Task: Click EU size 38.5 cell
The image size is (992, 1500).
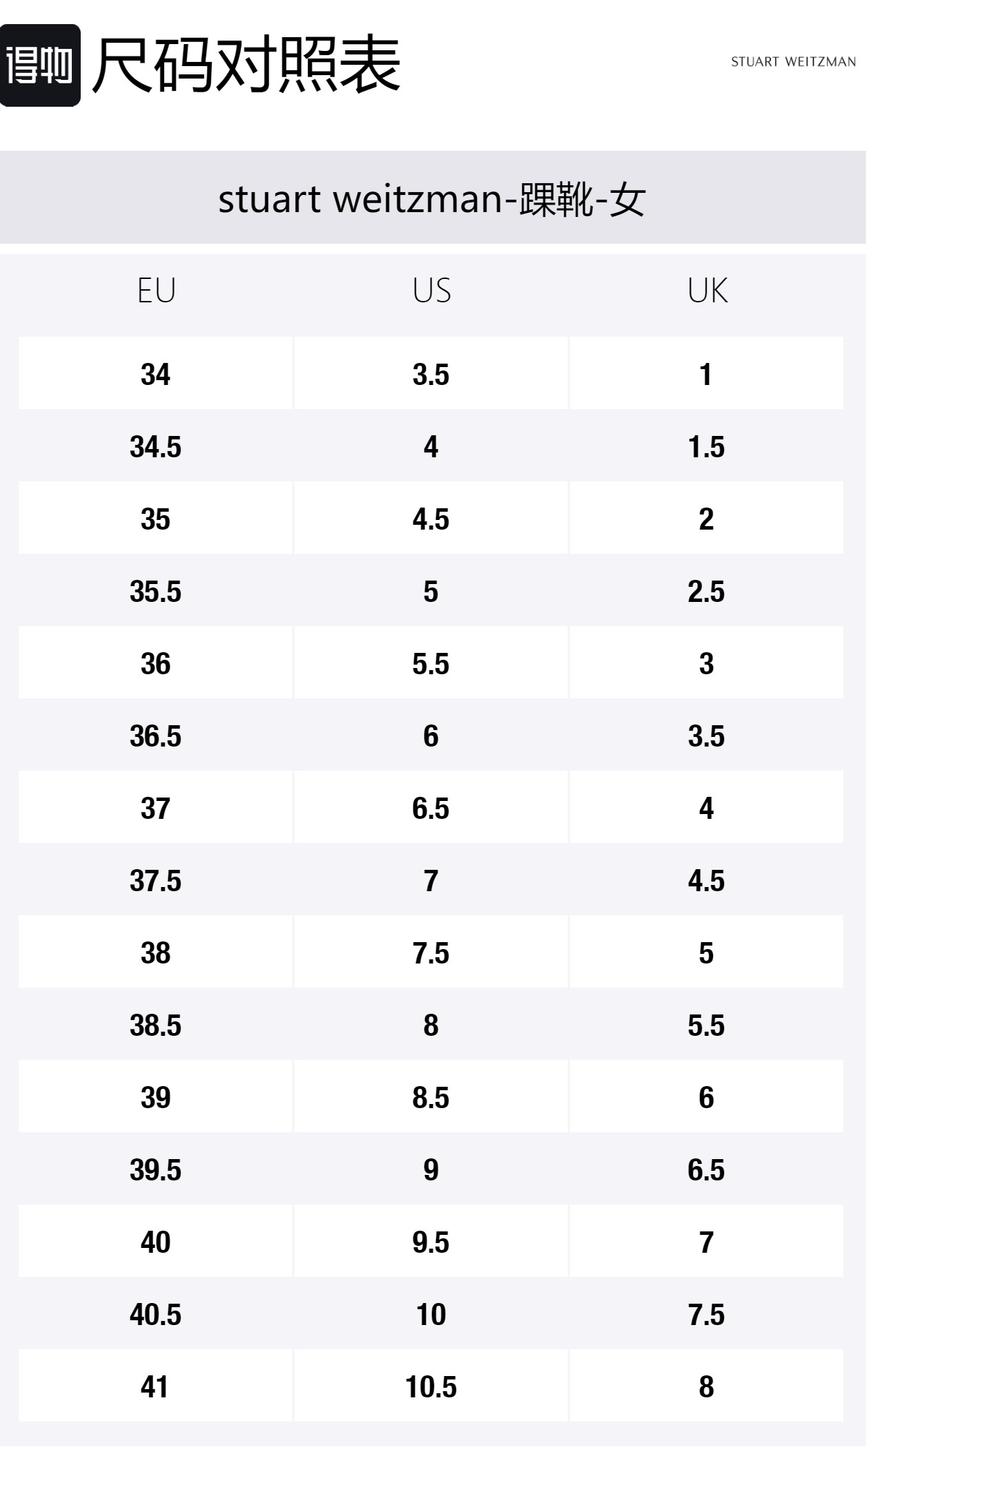Action: (x=156, y=1025)
